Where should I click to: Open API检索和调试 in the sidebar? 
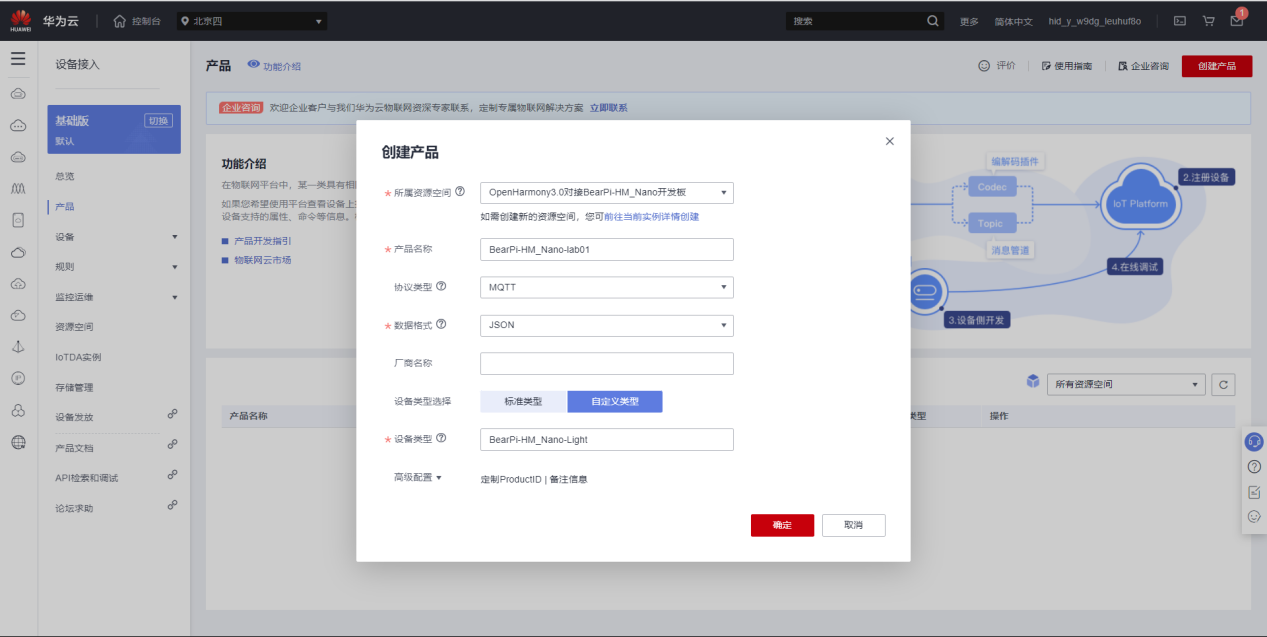(86, 478)
